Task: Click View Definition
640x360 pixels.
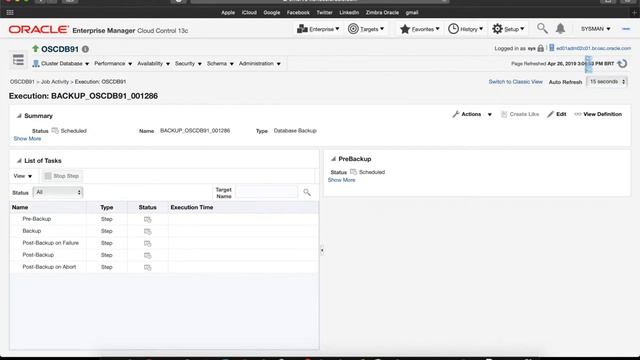Action: tap(598, 114)
